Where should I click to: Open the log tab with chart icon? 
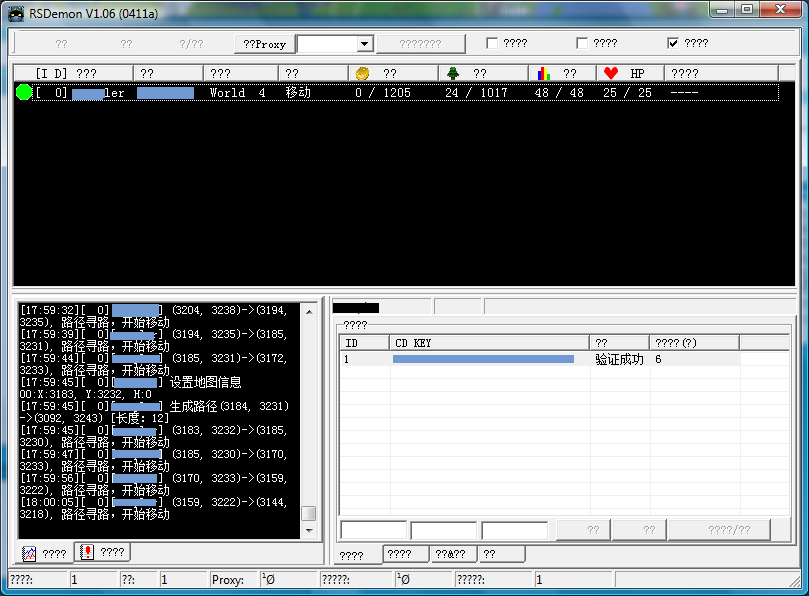[45, 552]
